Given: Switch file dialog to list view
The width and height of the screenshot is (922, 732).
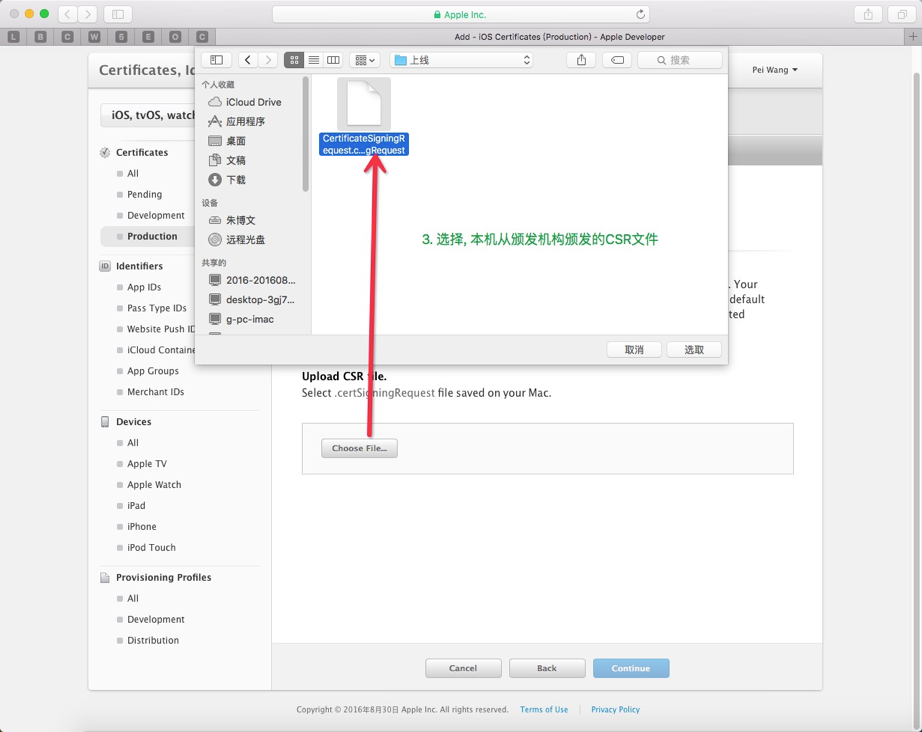Looking at the screenshot, I should click(314, 60).
